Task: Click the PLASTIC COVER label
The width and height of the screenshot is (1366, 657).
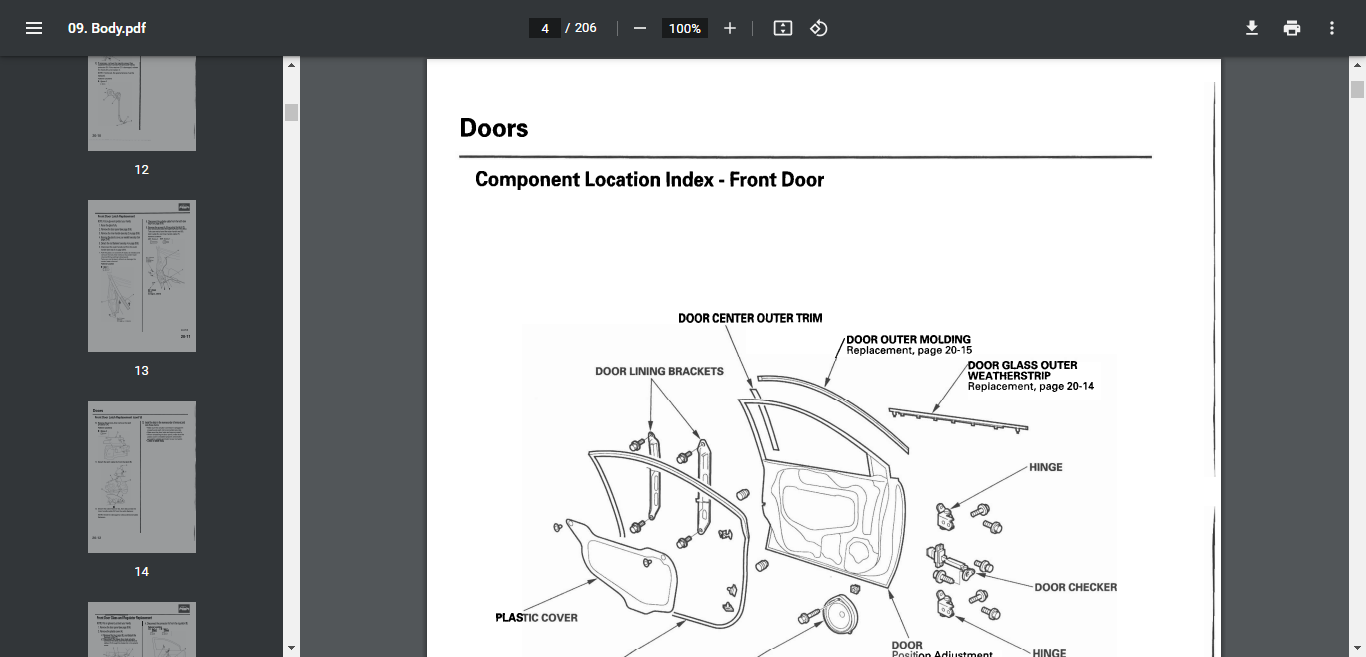Action: 536,617
